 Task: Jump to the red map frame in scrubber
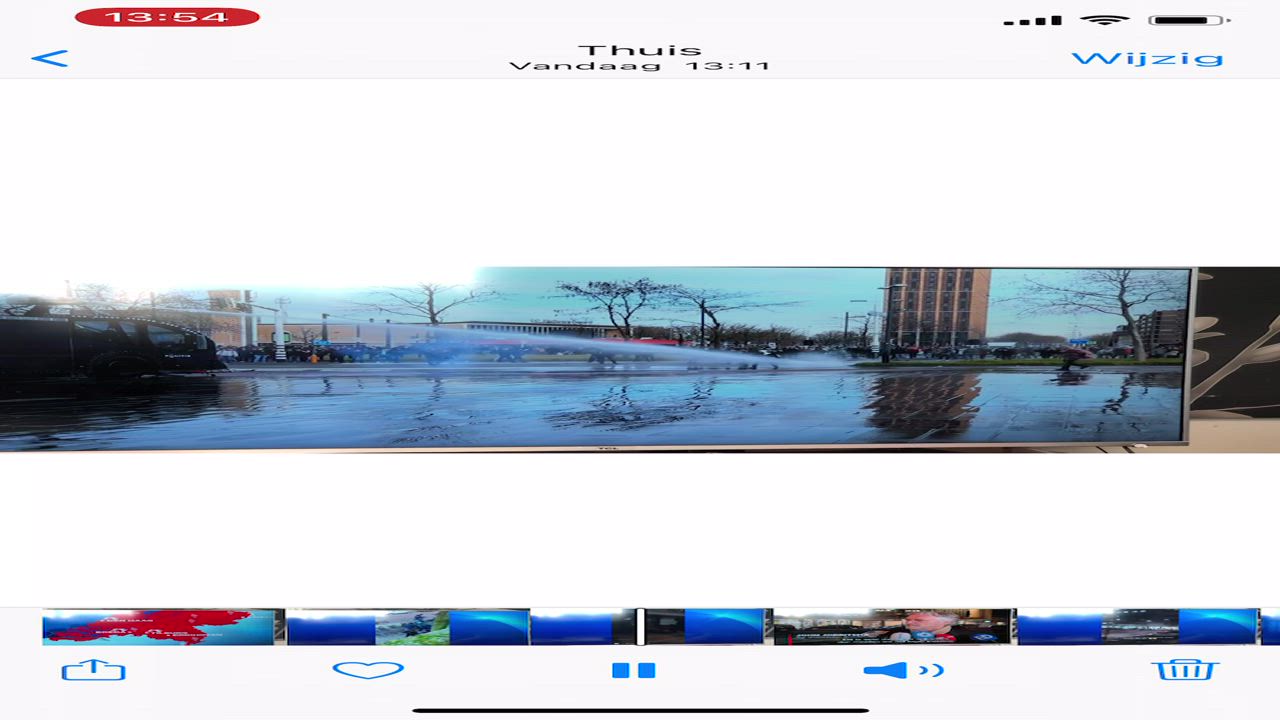coord(160,626)
